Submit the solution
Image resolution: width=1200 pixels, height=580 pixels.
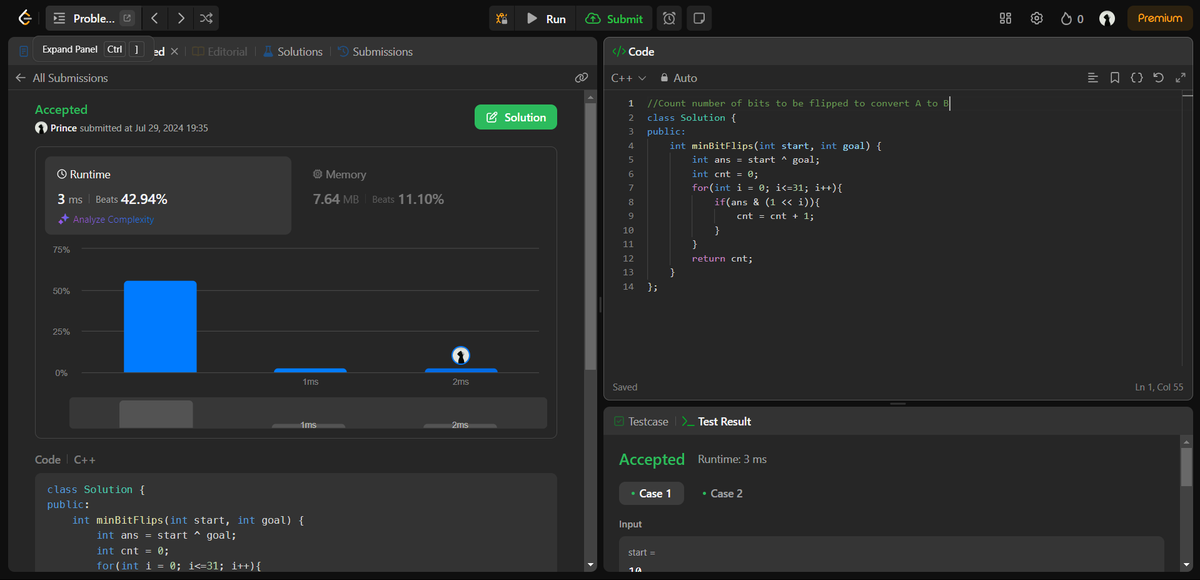click(x=614, y=18)
